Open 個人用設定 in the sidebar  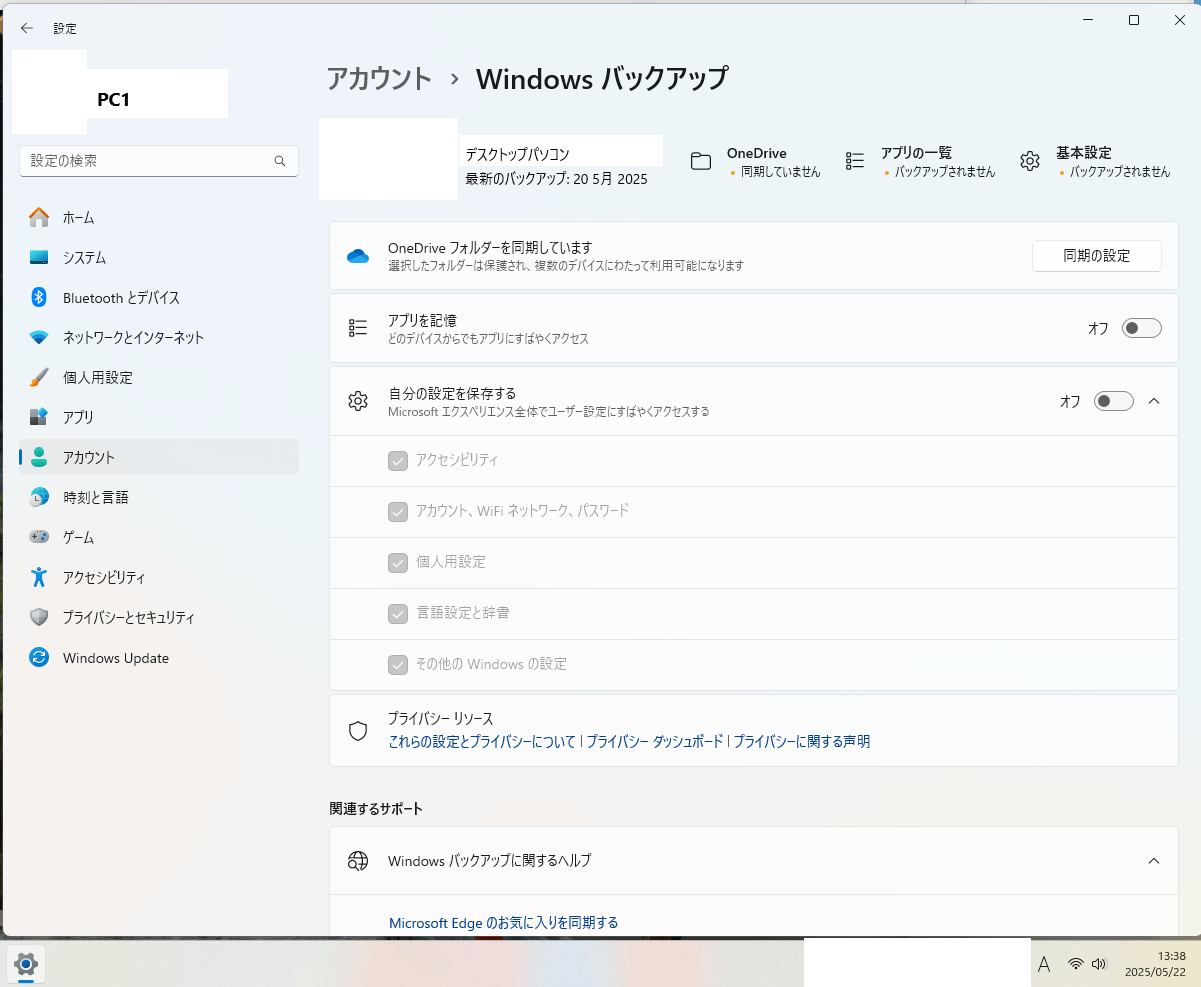pos(159,377)
